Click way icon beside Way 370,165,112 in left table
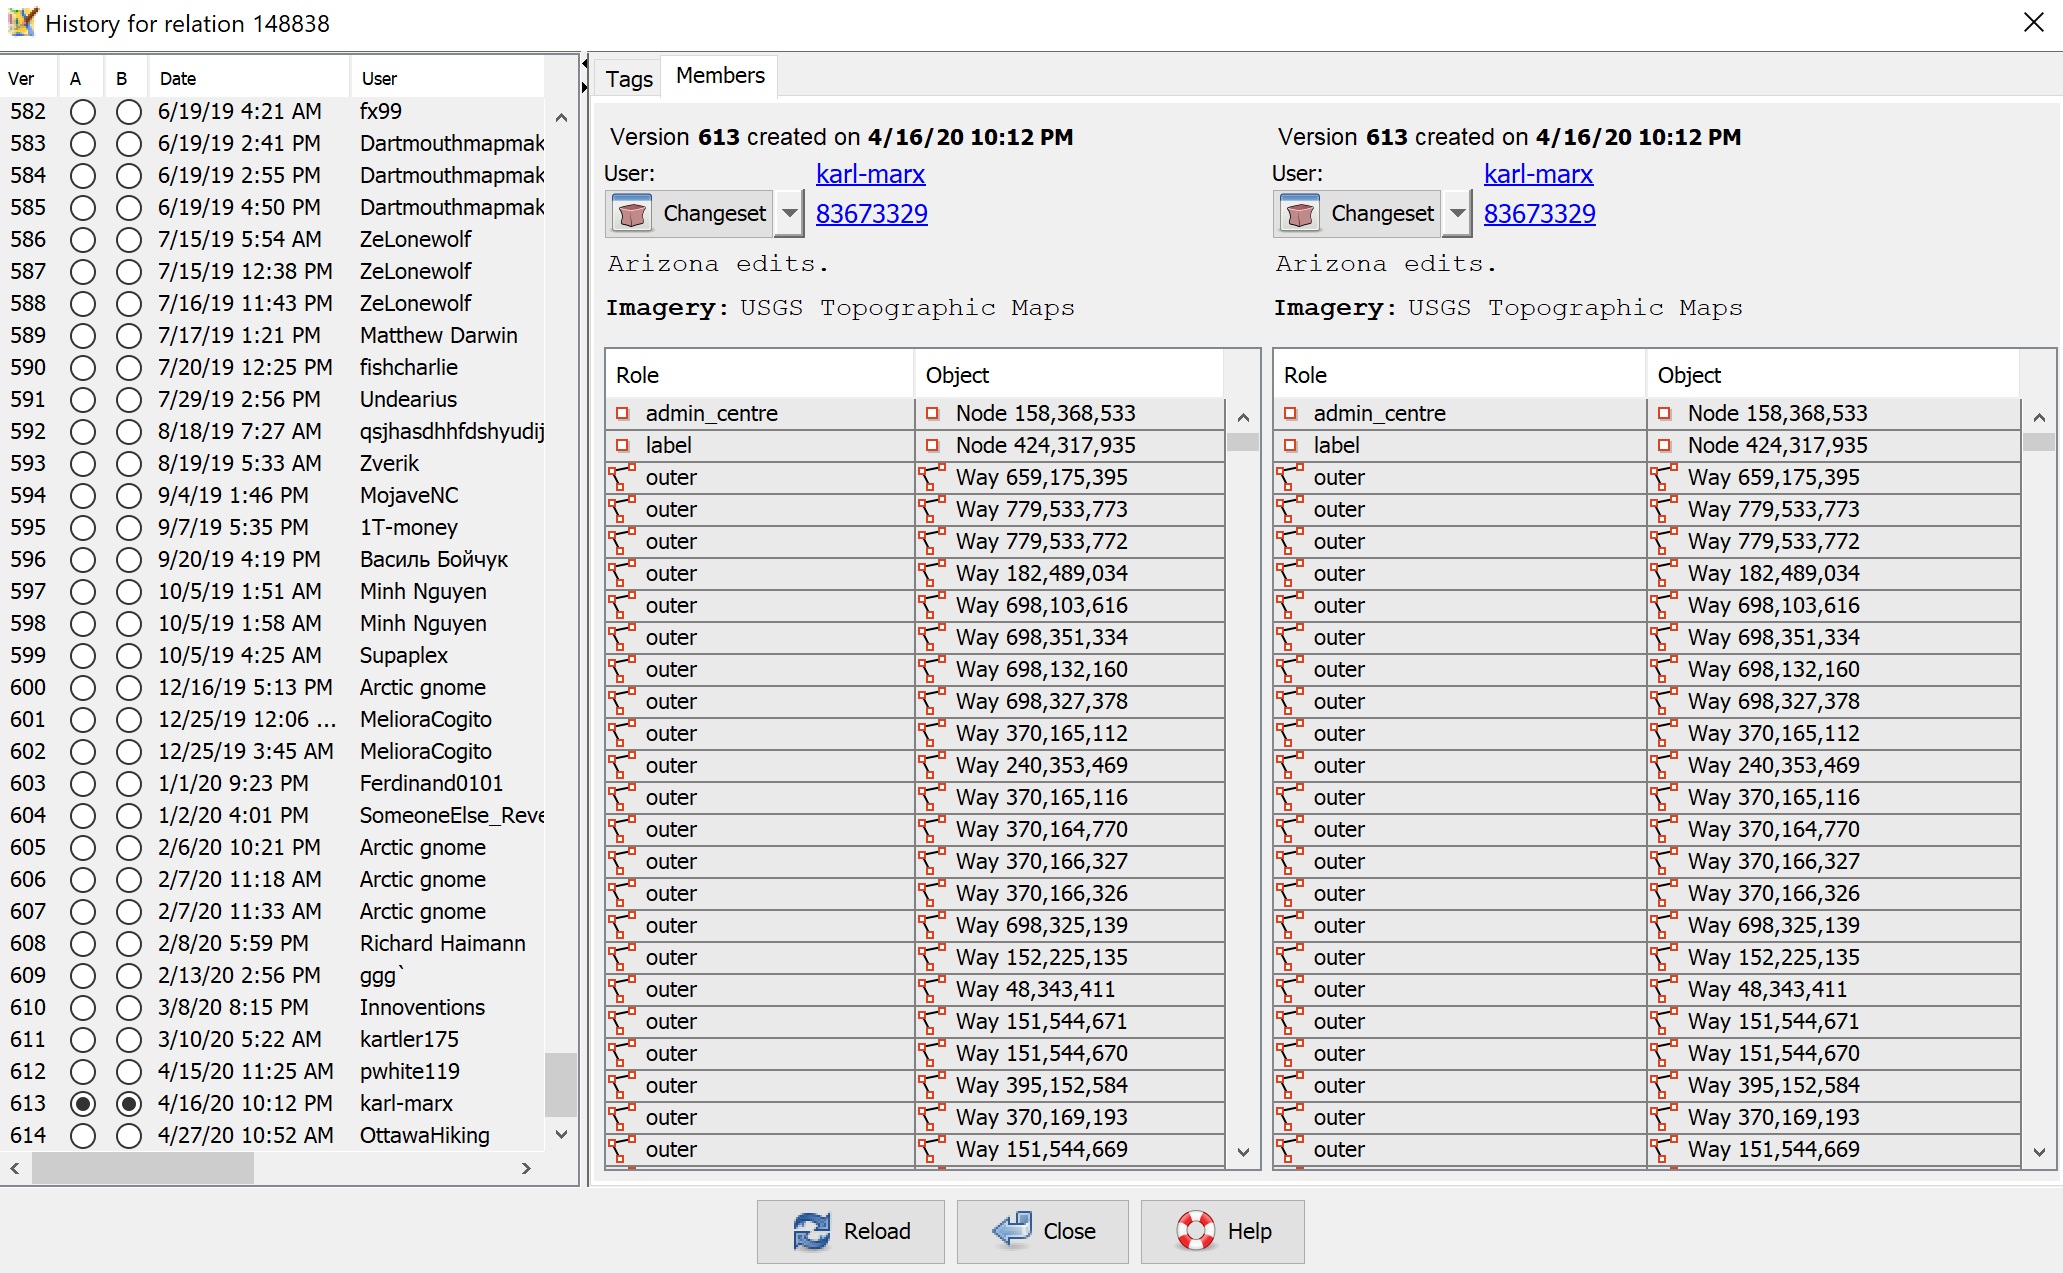 click(x=932, y=733)
